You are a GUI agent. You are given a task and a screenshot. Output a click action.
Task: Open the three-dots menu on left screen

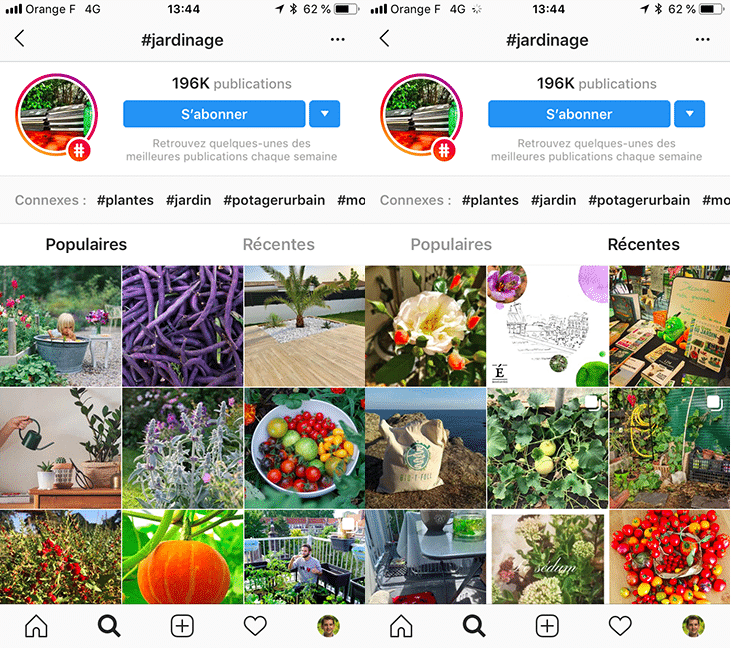click(338, 40)
